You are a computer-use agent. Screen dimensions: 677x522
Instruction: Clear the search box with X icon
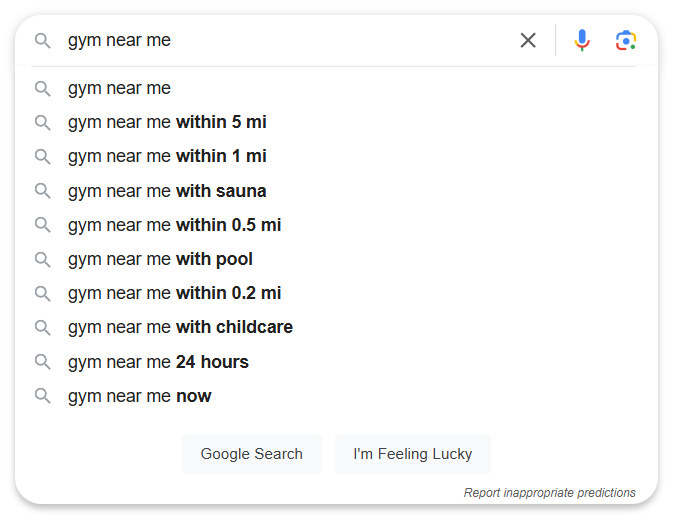pos(528,41)
